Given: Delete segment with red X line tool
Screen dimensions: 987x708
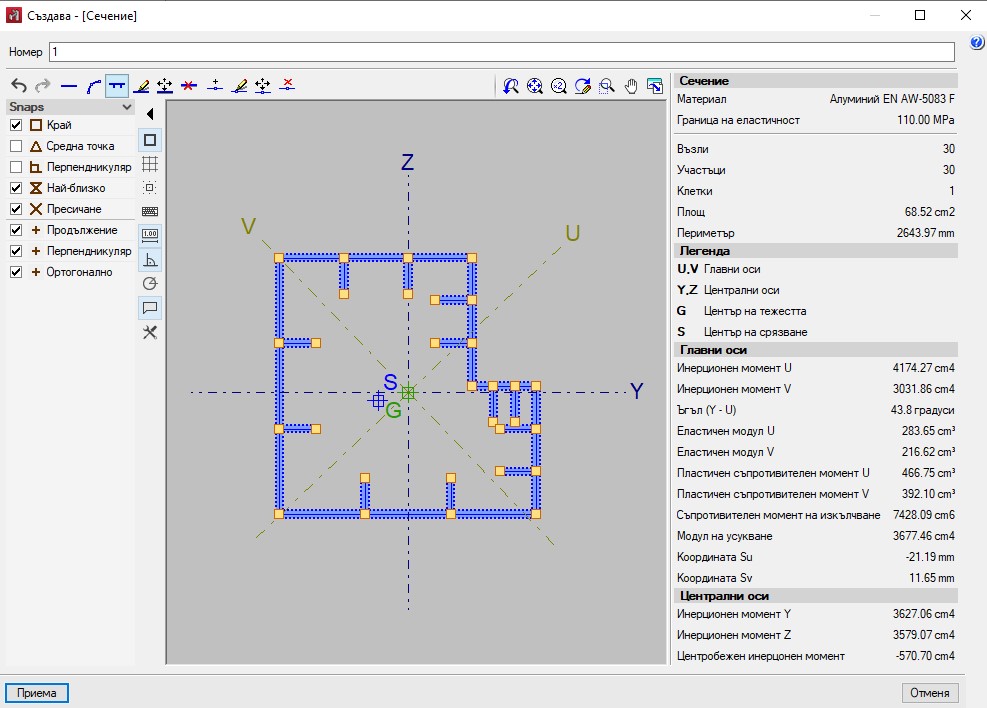Looking at the screenshot, I should (189, 86).
